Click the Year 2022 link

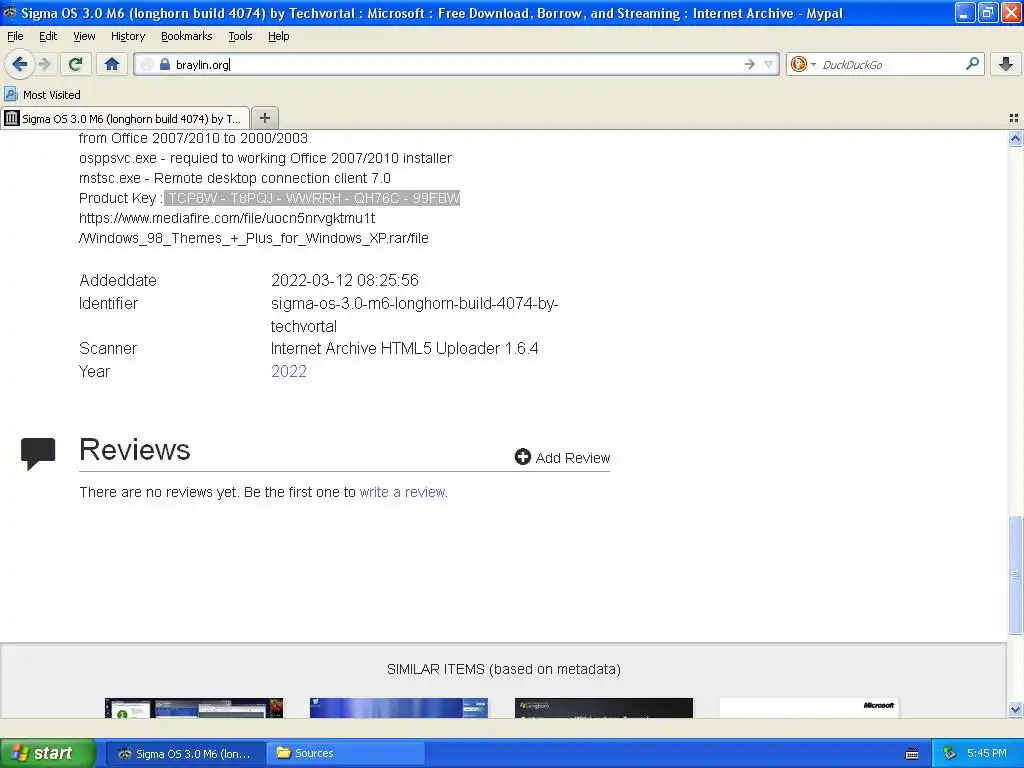coord(289,371)
